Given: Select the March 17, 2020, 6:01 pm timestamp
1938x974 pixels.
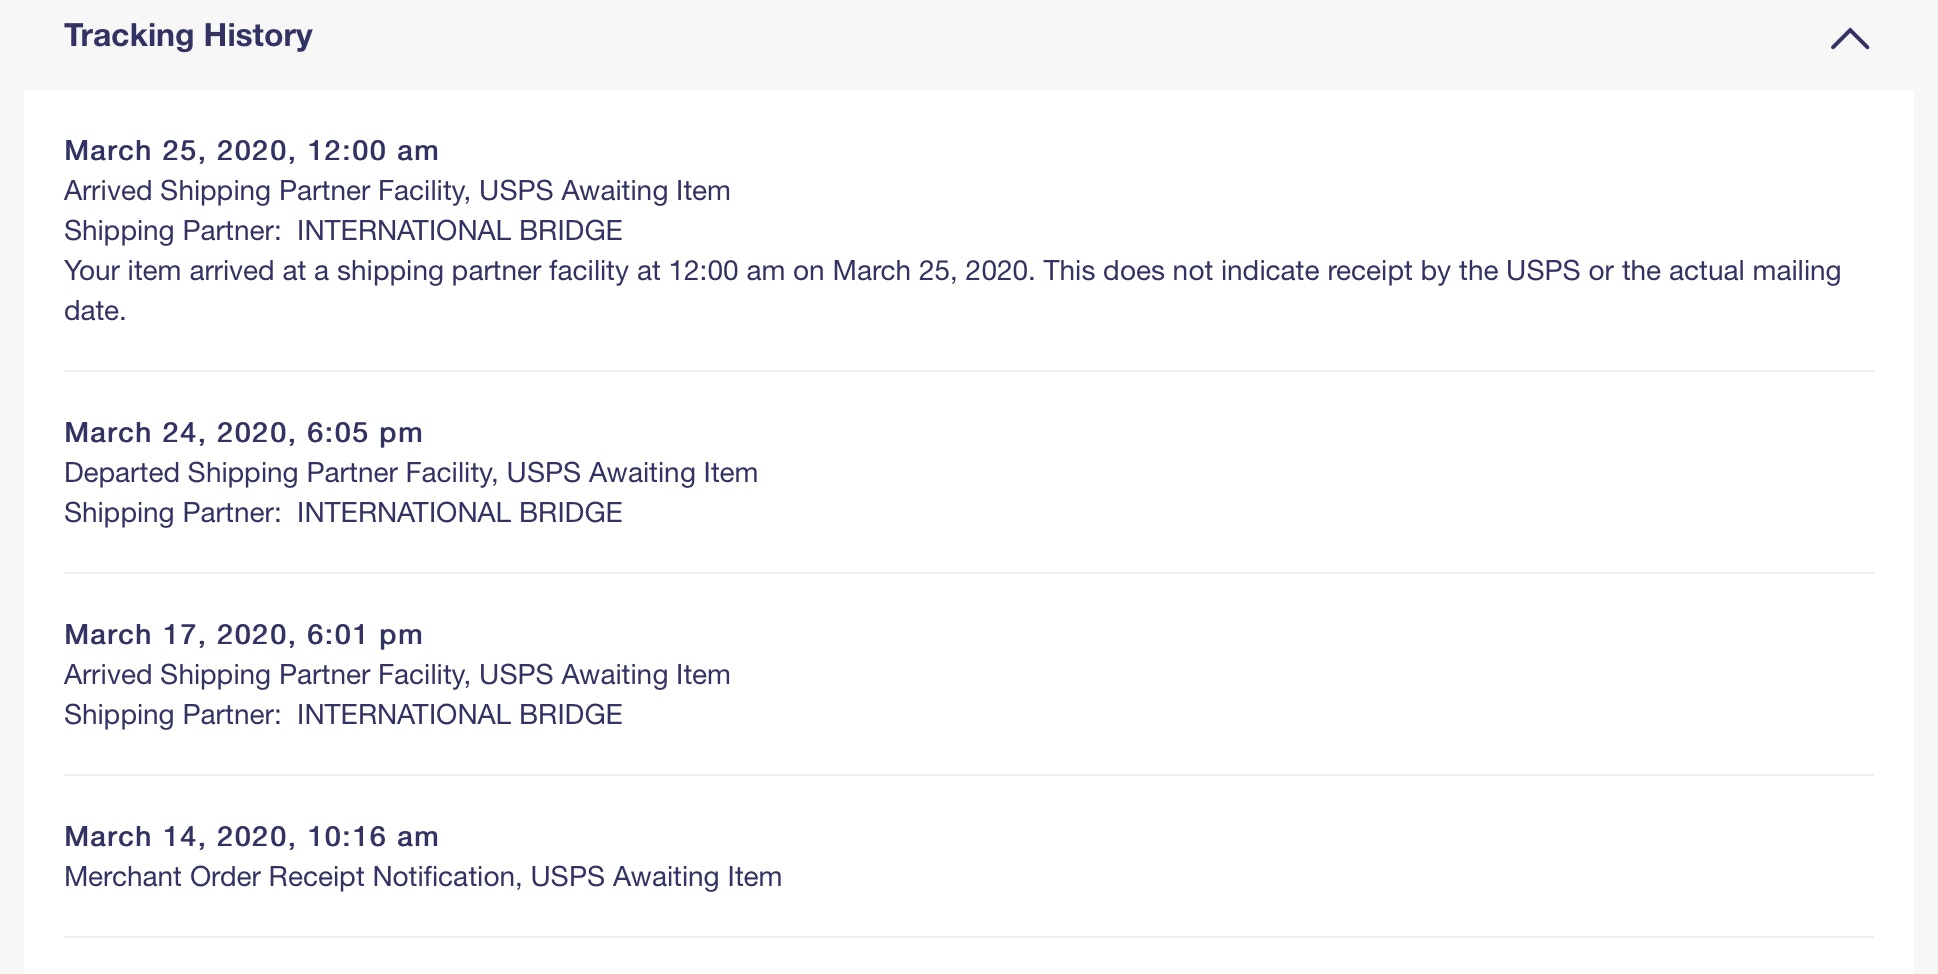Looking at the screenshot, I should (x=243, y=635).
